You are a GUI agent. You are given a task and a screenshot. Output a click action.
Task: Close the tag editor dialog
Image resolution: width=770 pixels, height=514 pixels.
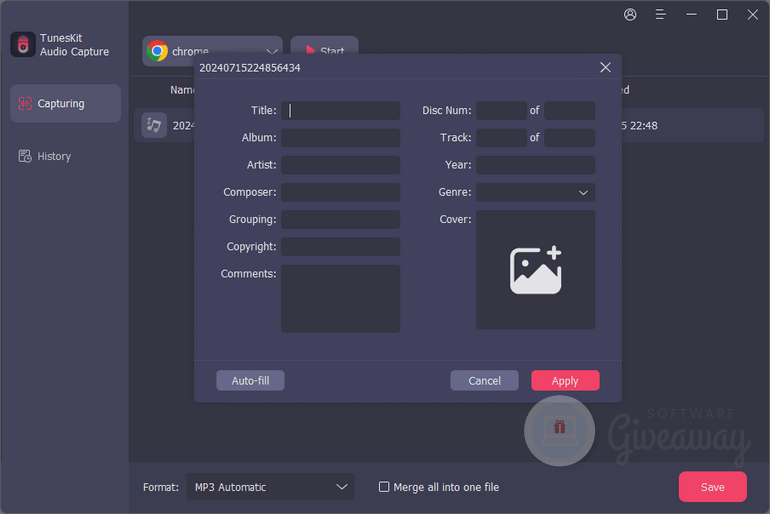[605, 68]
